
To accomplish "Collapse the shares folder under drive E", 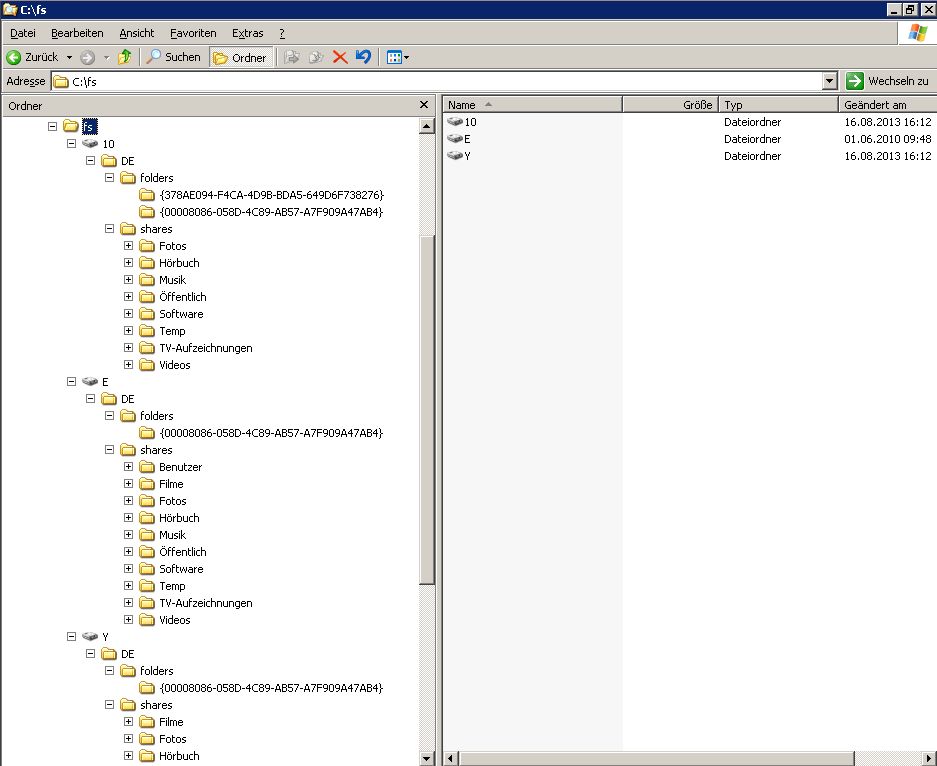I will 110,450.
